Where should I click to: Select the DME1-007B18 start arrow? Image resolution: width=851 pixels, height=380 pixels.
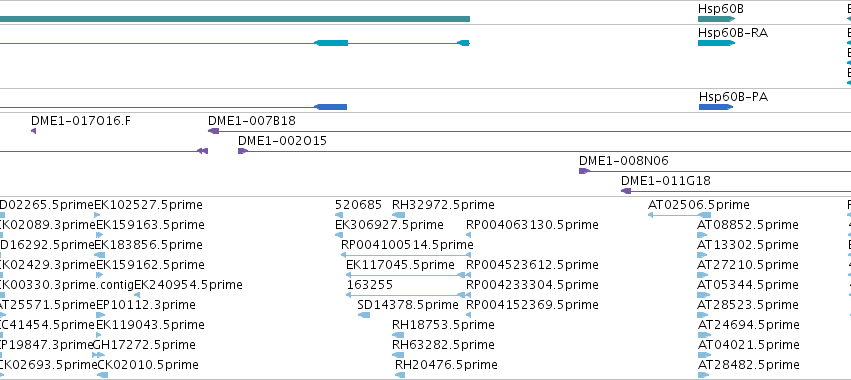point(213,131)
